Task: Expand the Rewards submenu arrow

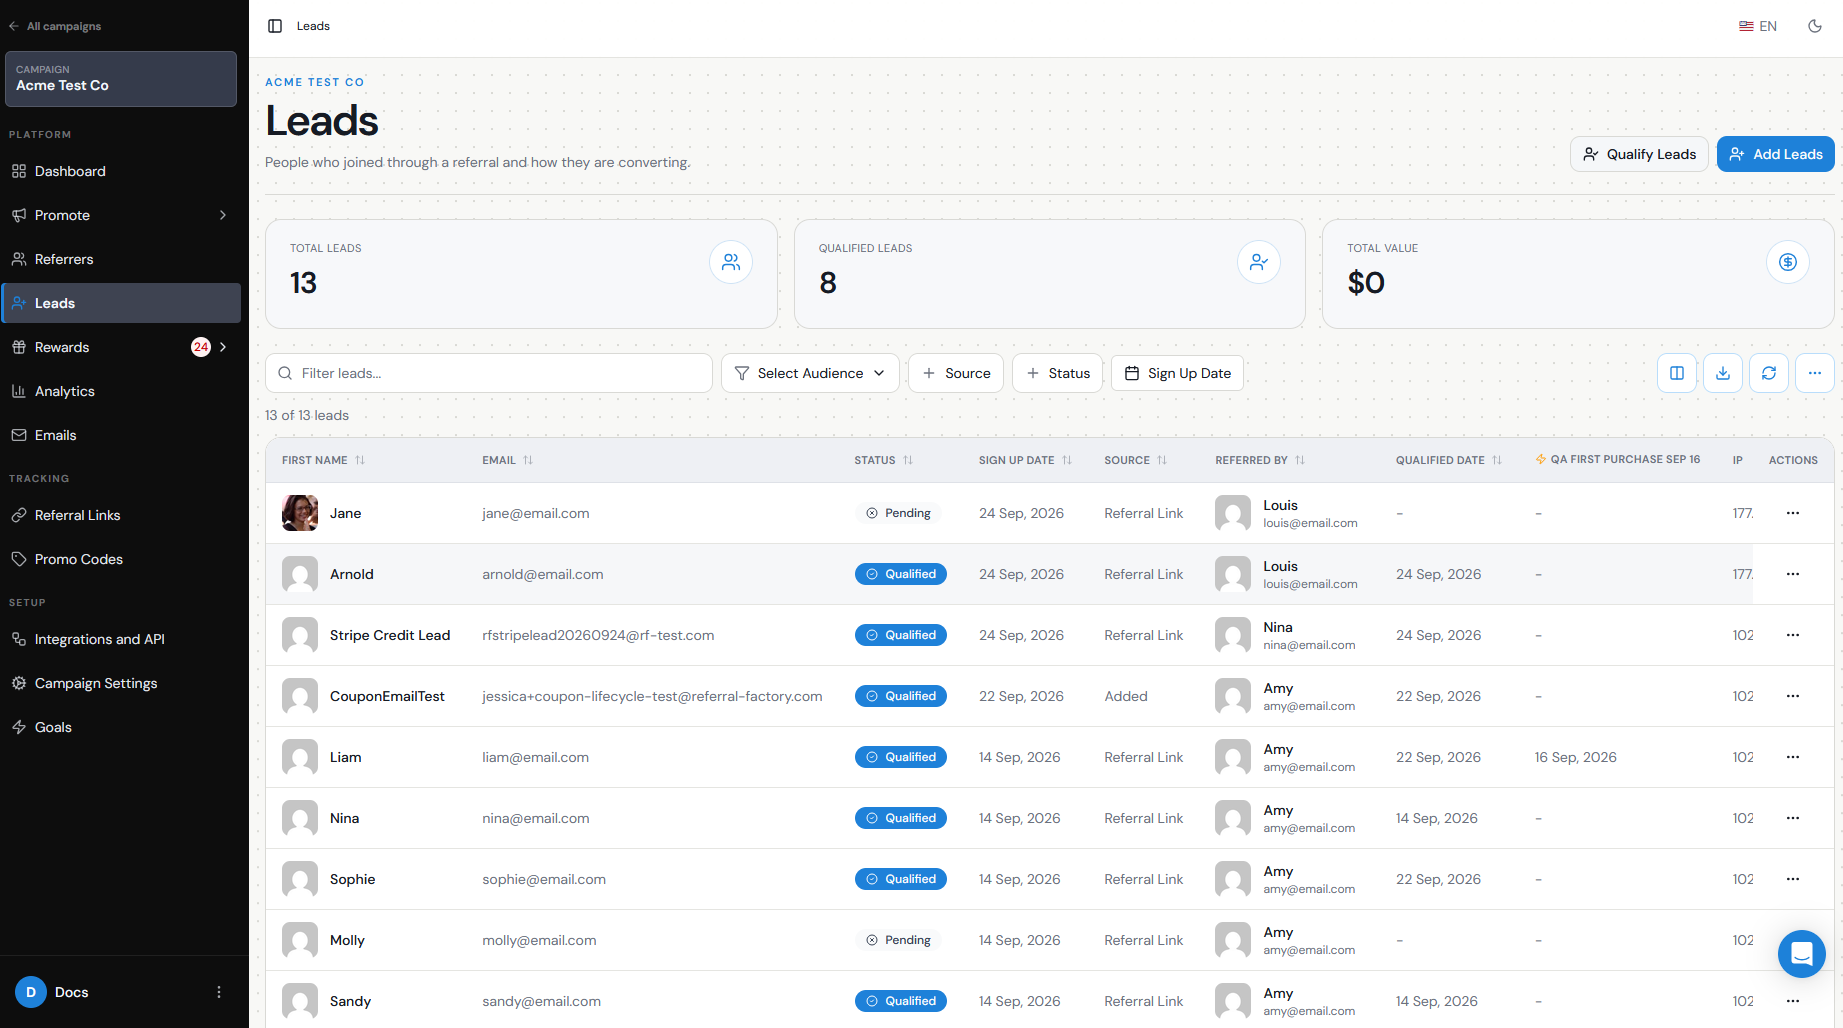Action: click(x=223, y=347)
